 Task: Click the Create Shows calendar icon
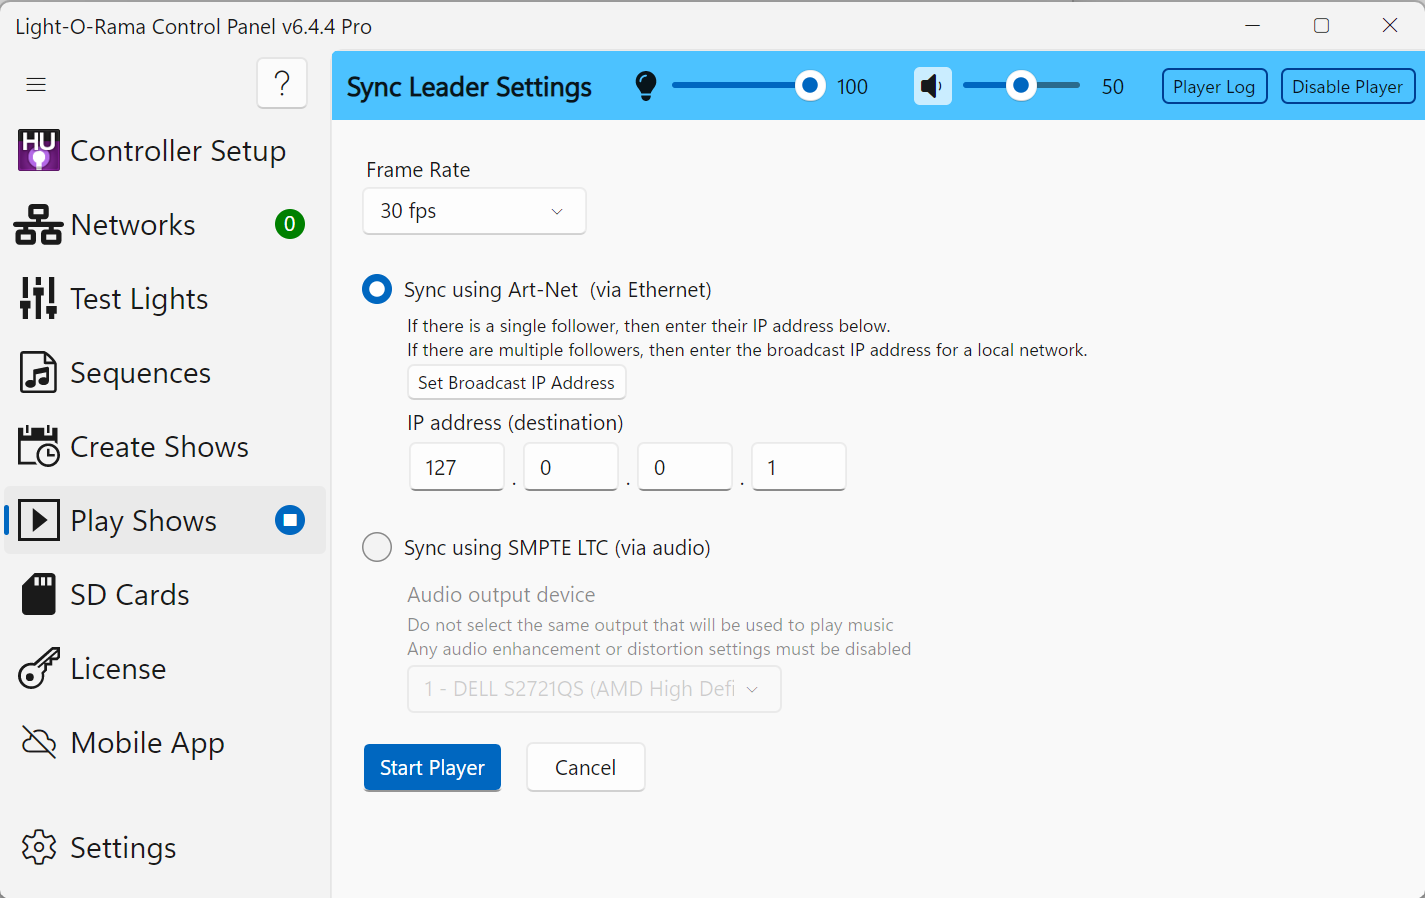(38, 447)
